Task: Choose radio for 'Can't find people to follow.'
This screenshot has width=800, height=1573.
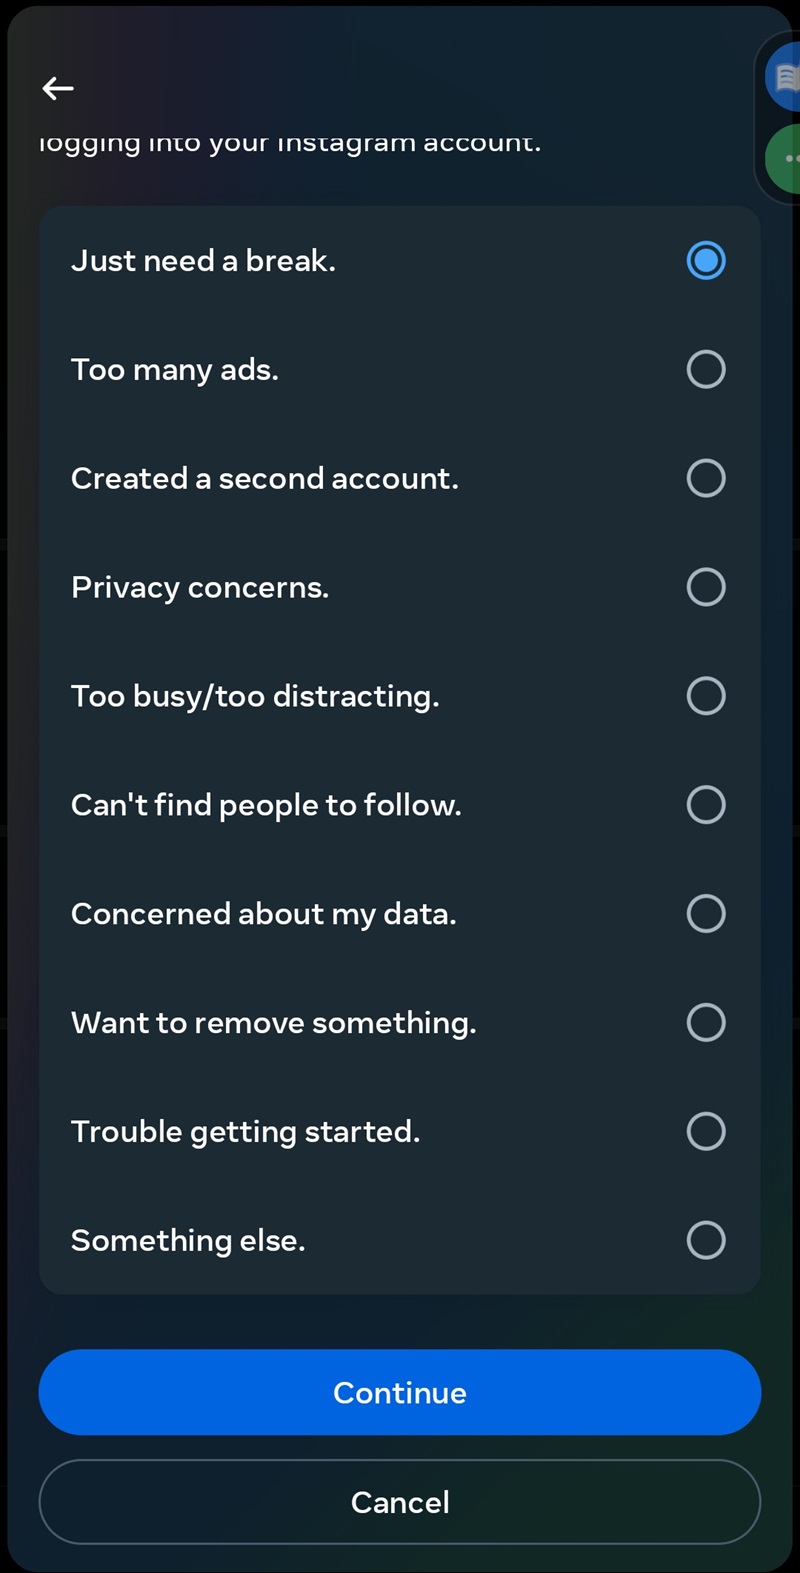Action: point(706,805)
